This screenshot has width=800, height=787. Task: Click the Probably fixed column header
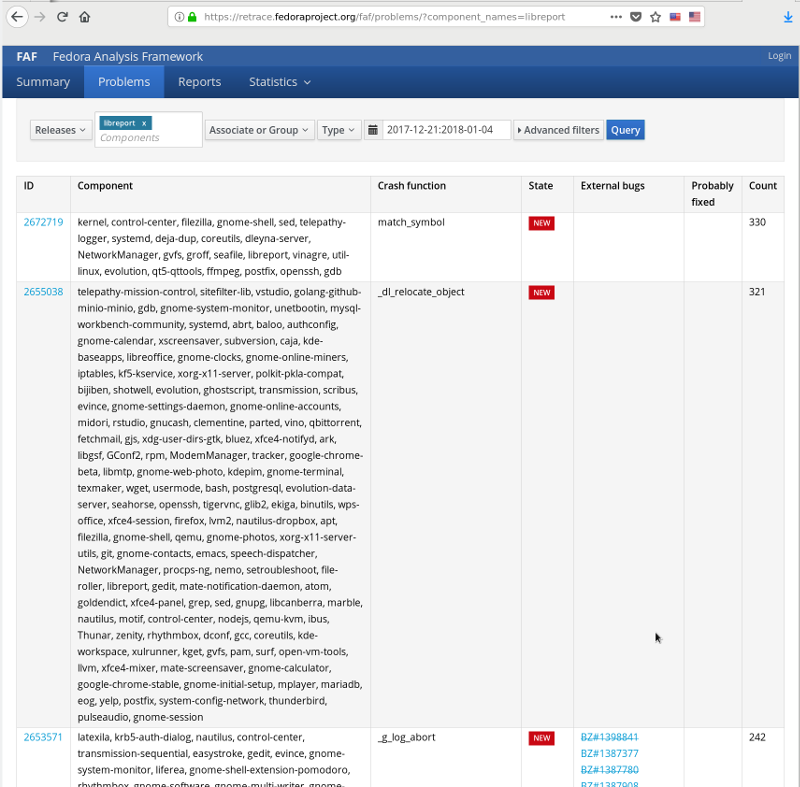coord(712,194)
